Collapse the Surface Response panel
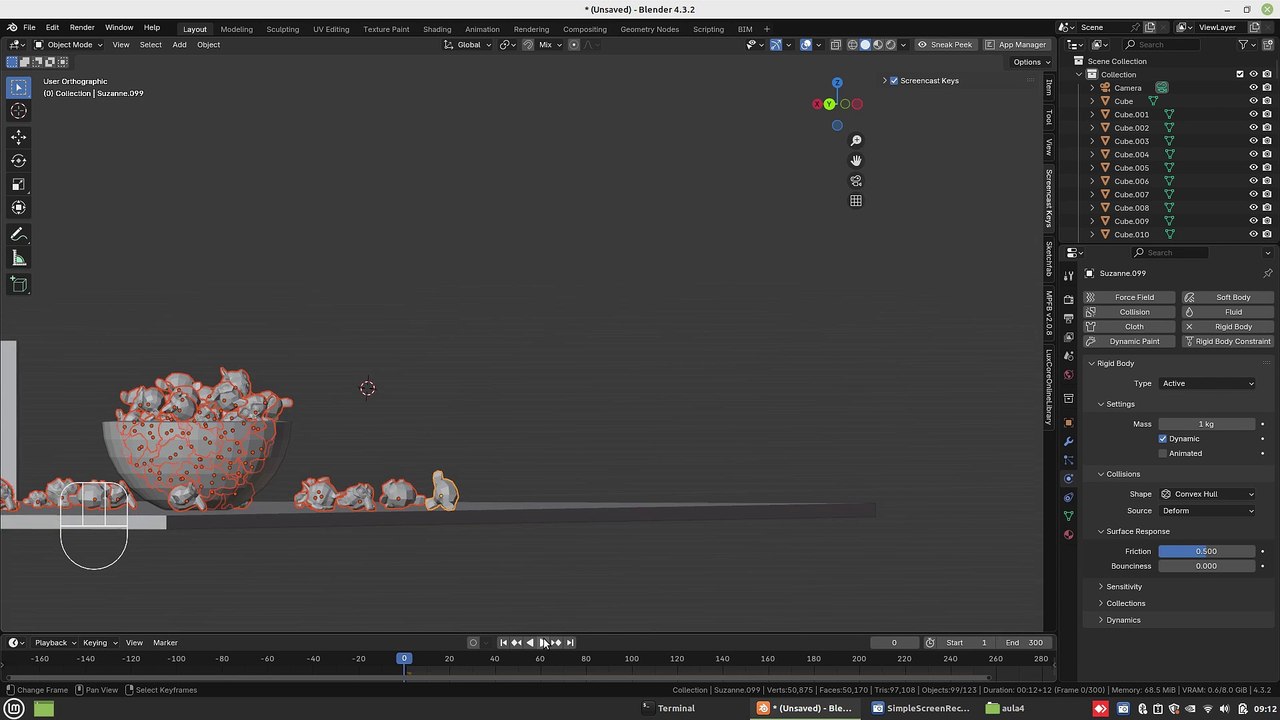This screenshot has width=1280, height=720. (1137, 532)
